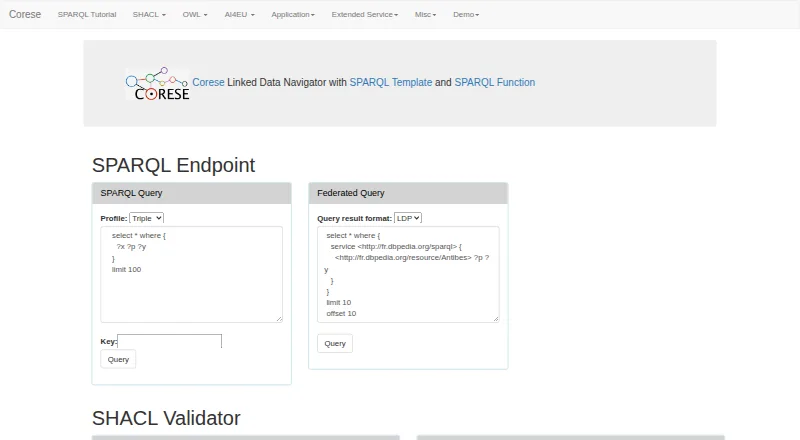The width and height of the screenshot is (800, 440).
Task: Open Query result format select showing LDP
Action: [x=408, y=218]
